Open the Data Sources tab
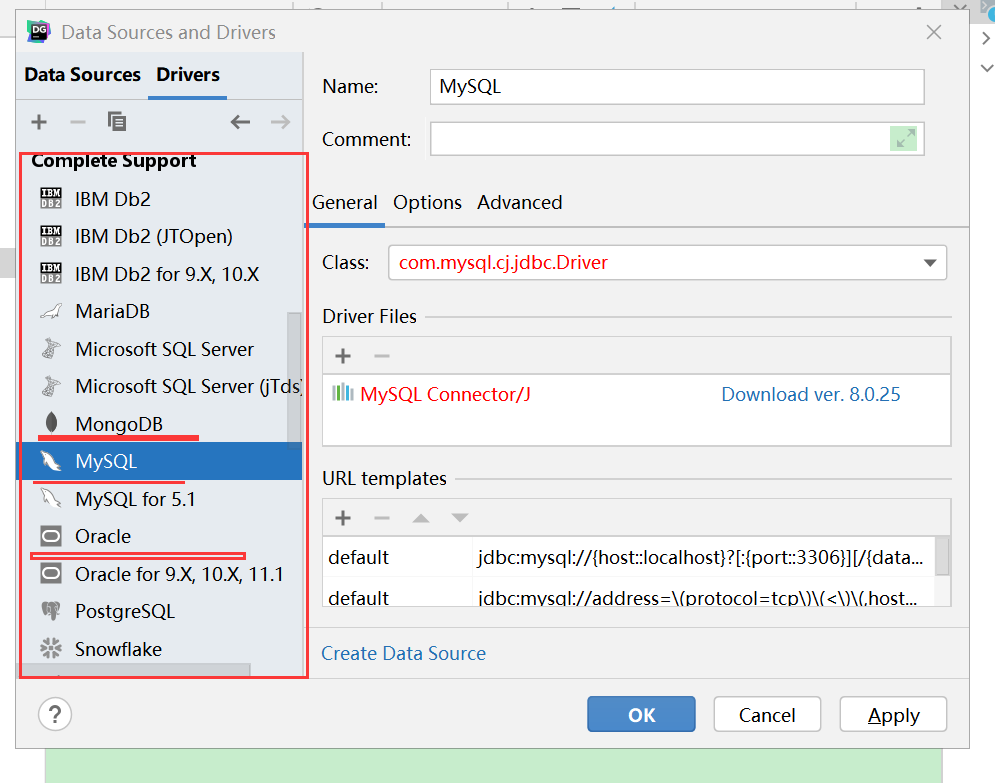 click(x=82, y=74)
